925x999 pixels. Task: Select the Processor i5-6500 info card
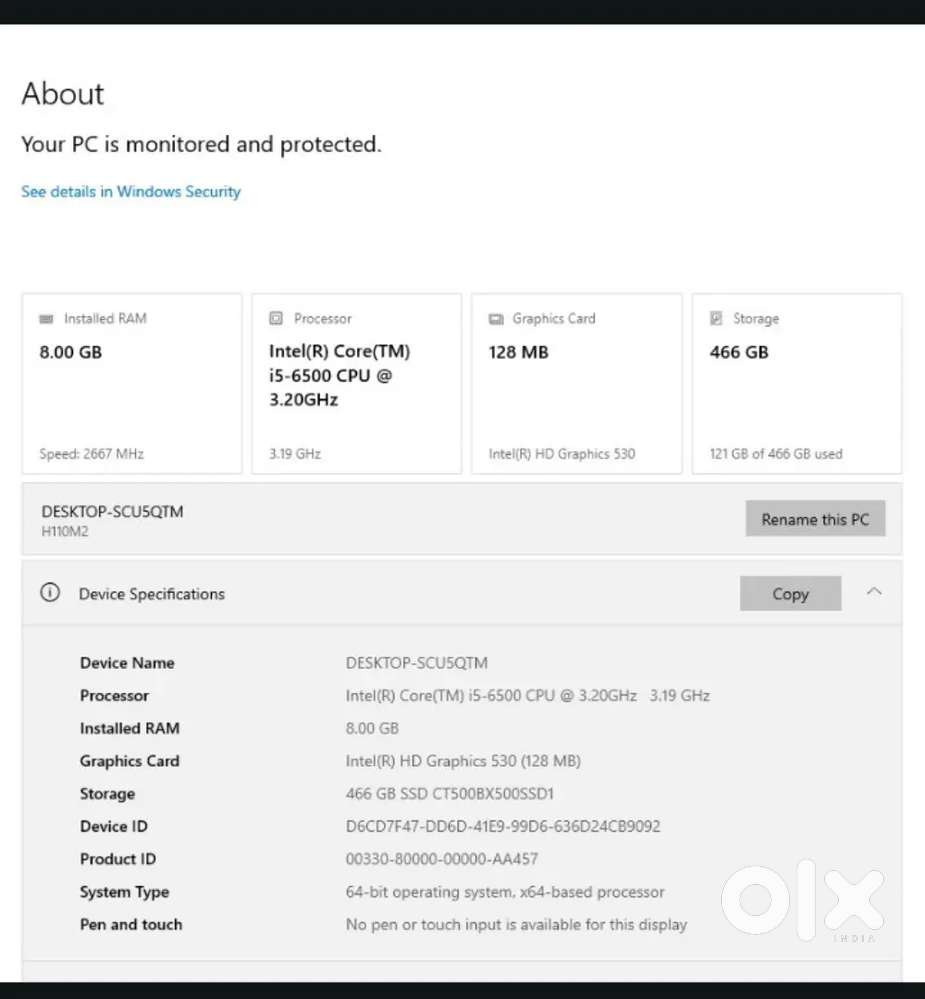357,384
